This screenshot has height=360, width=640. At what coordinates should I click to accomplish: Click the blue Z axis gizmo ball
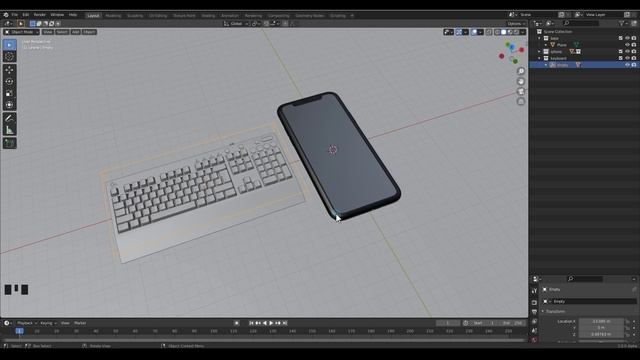(x=511, y=47)
